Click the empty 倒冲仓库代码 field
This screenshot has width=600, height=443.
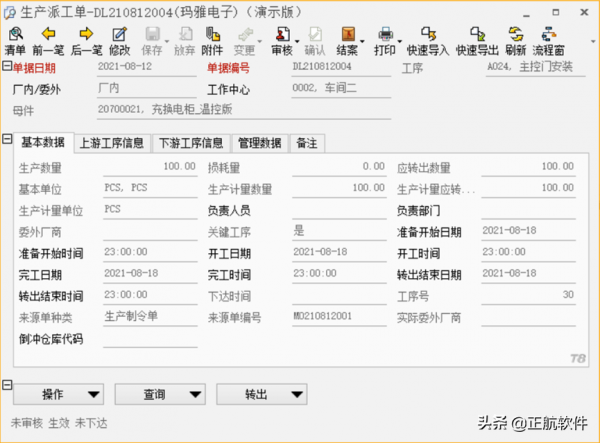pyautogui.click(x=150, y=339)
